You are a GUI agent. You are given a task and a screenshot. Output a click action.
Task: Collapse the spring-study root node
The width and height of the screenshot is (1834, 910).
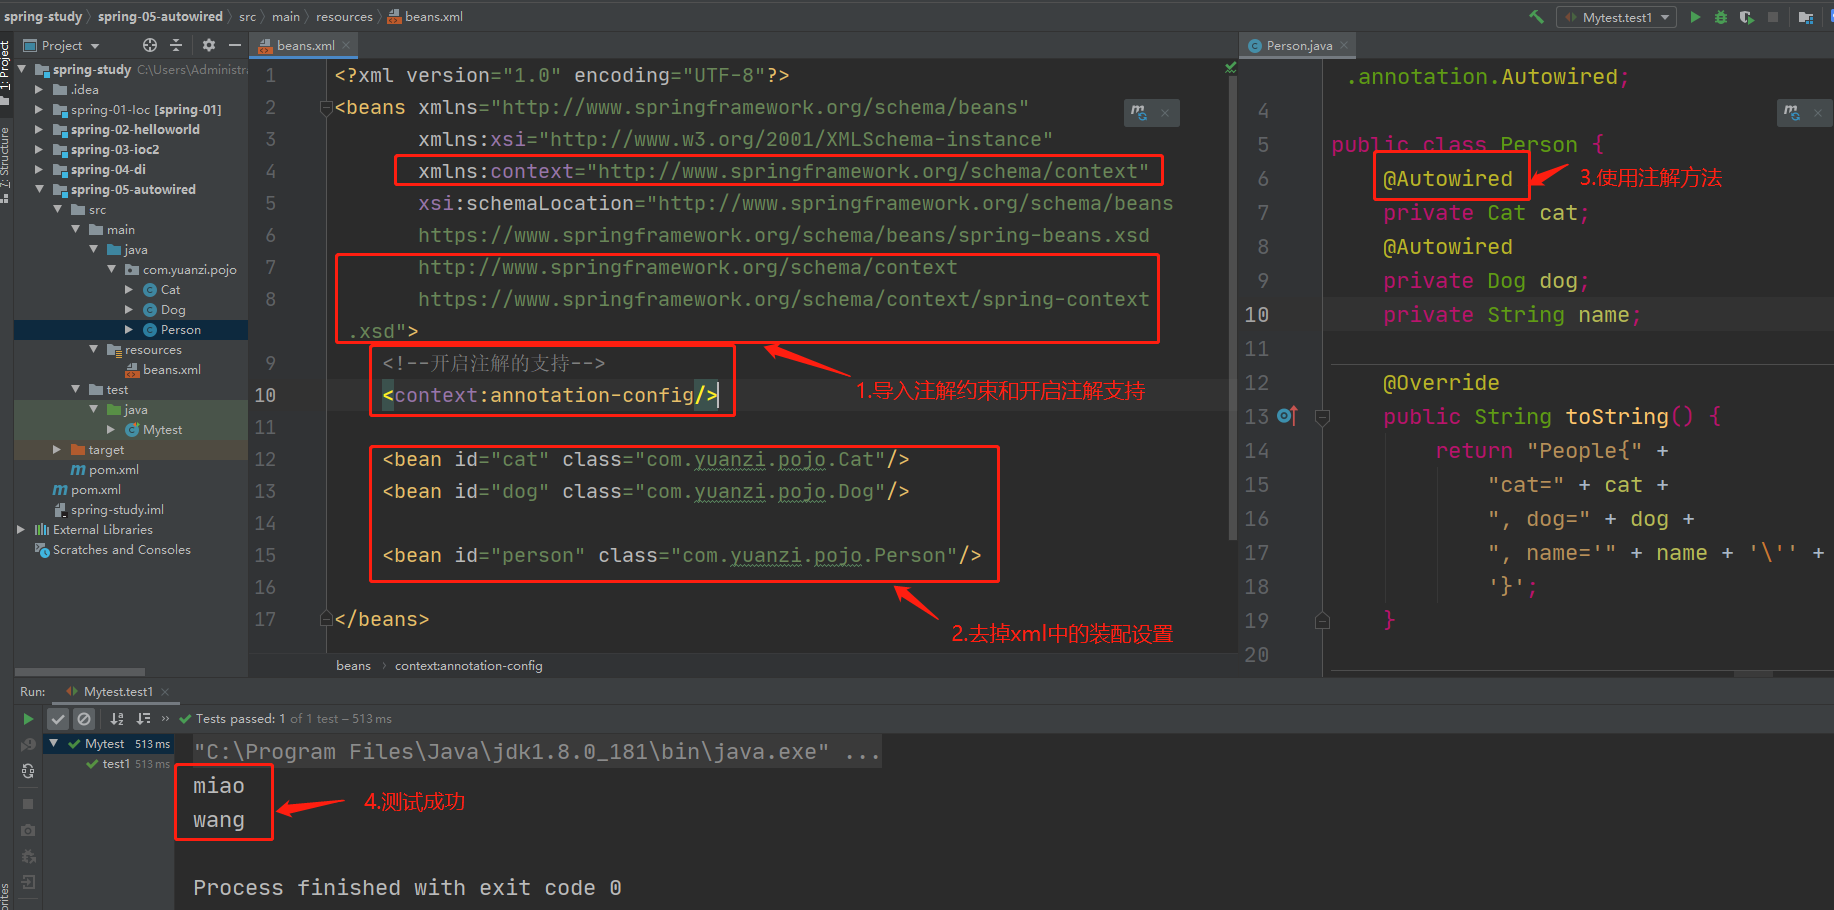coord(23,70)
